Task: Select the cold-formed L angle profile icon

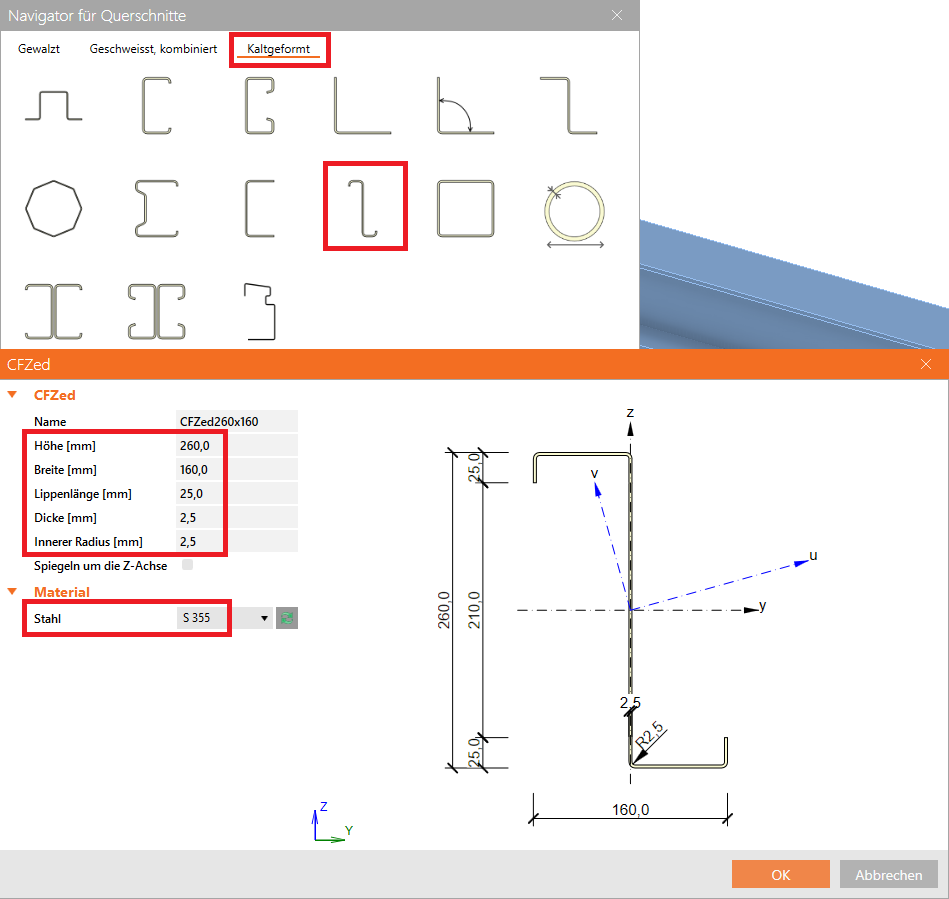Action: 363,105
